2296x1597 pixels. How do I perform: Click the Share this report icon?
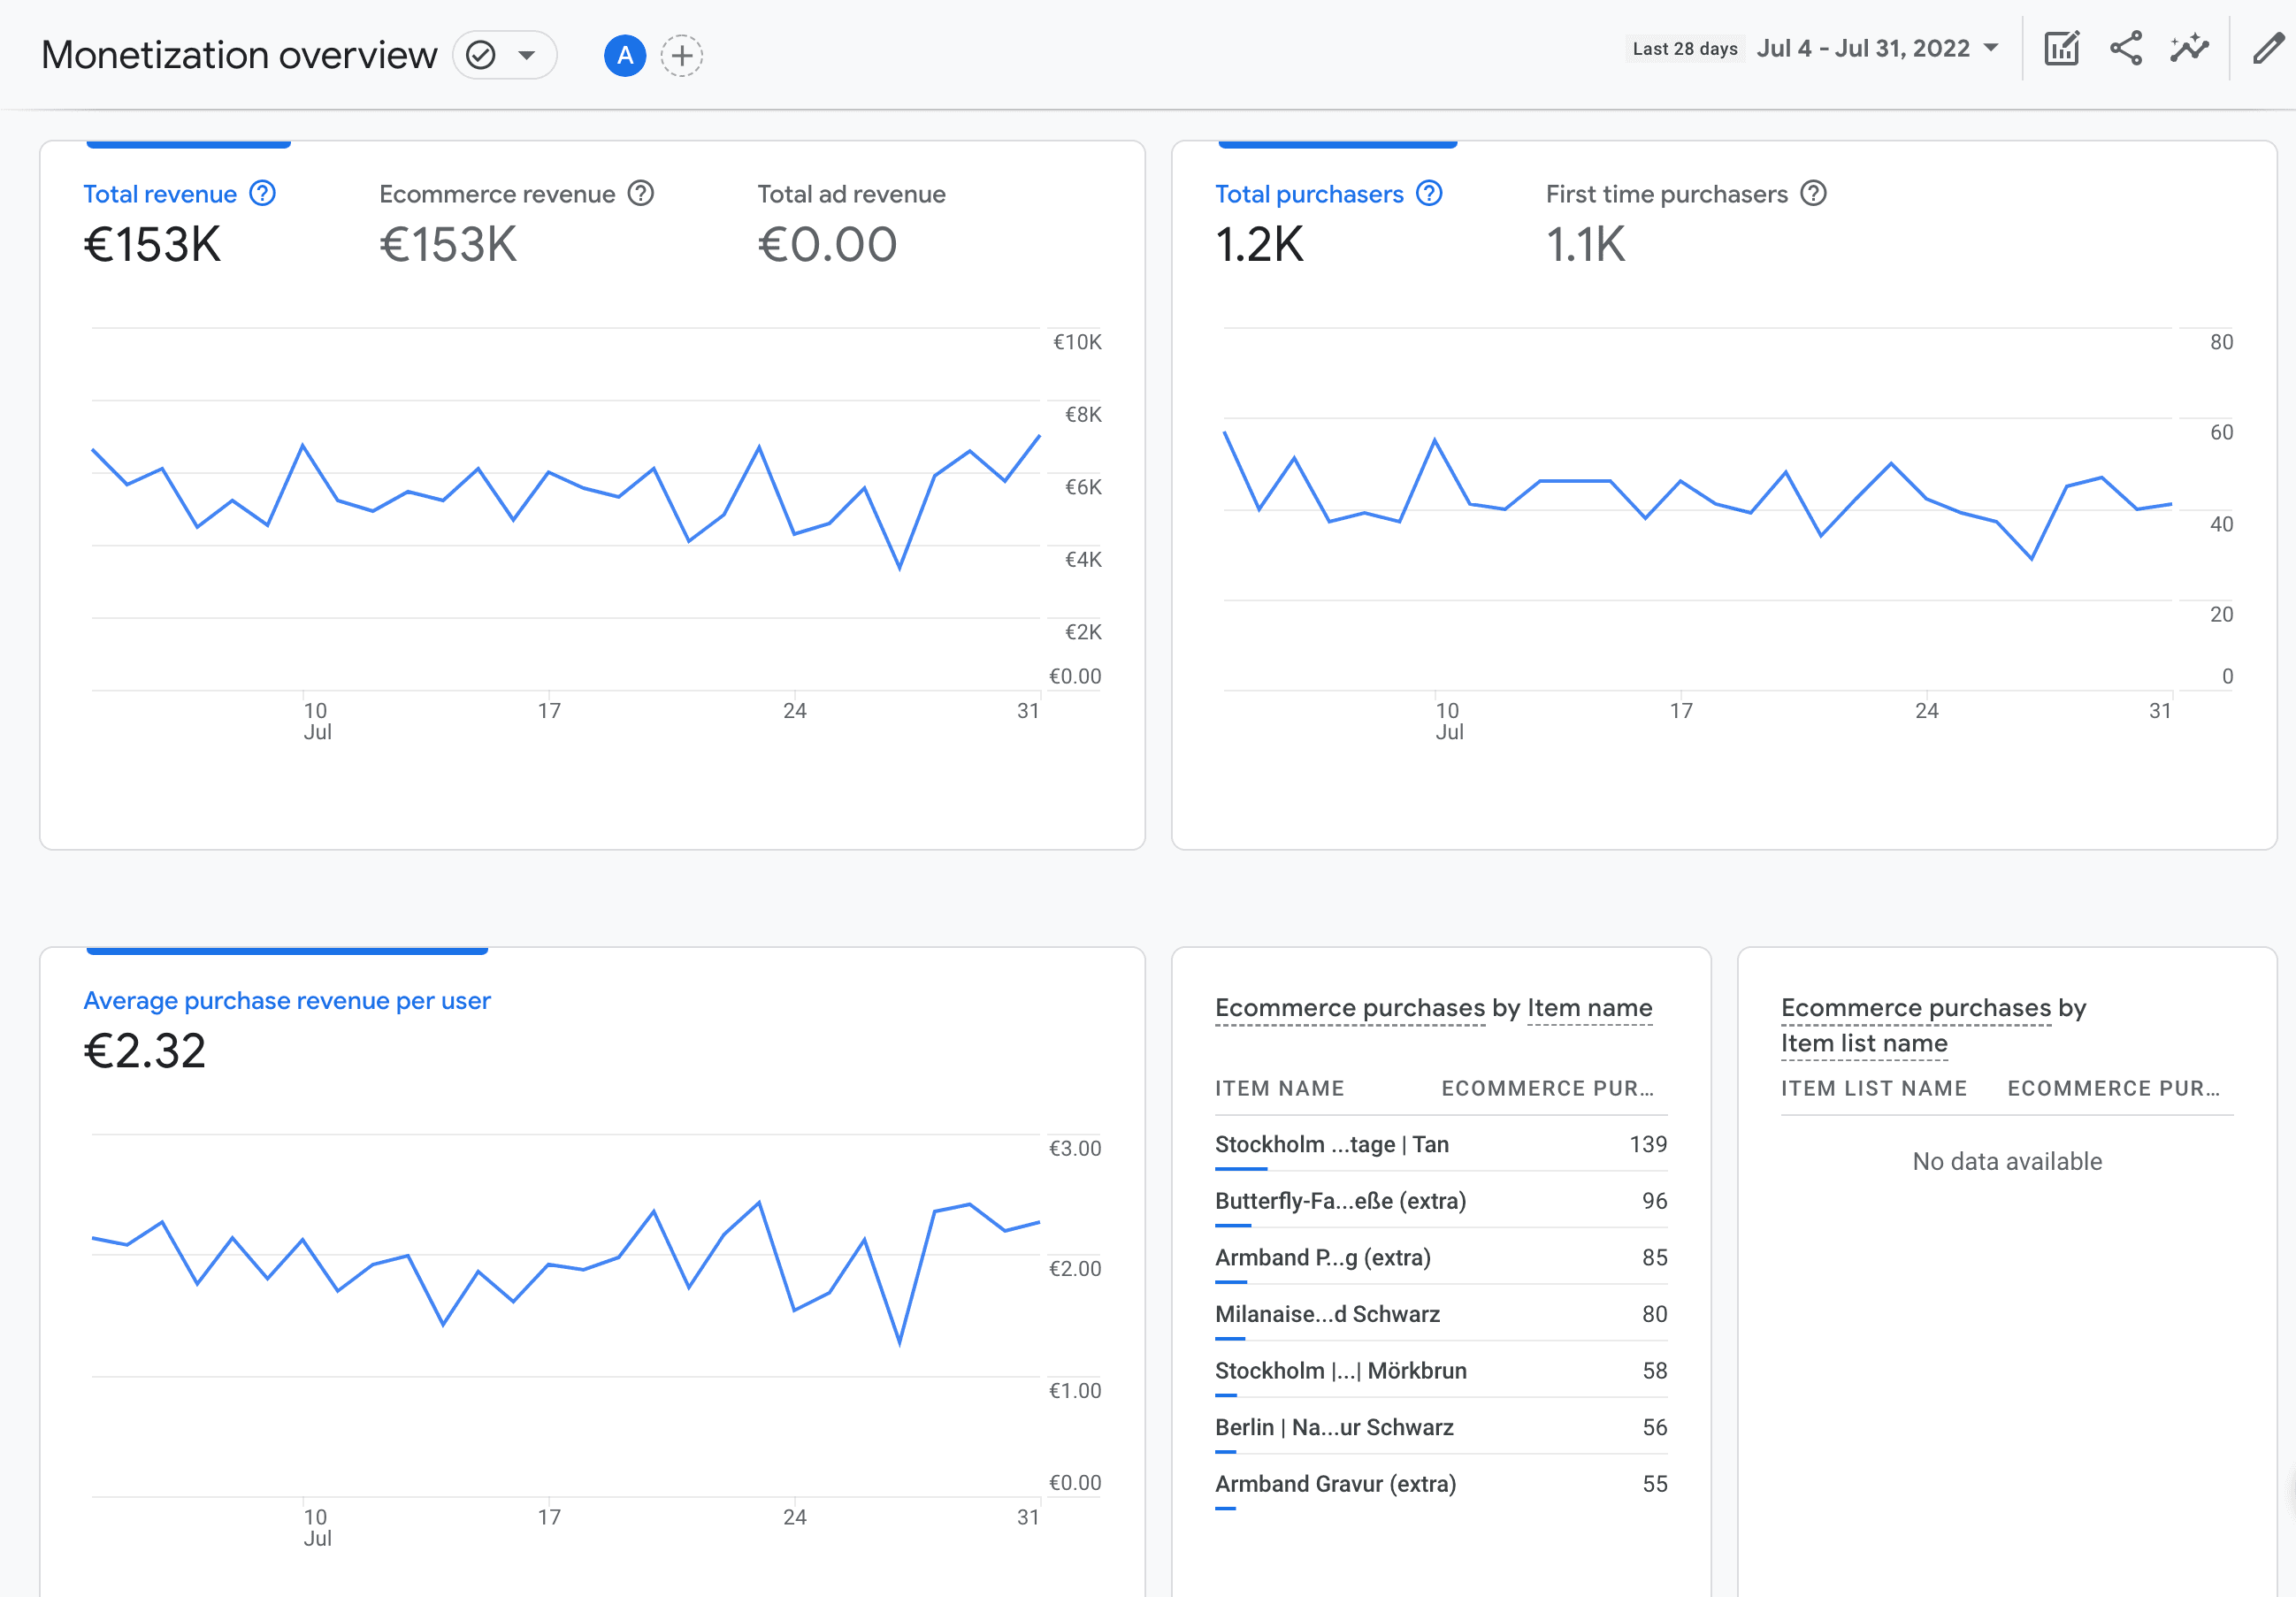pyautogui.click(x=2125, y=48)
